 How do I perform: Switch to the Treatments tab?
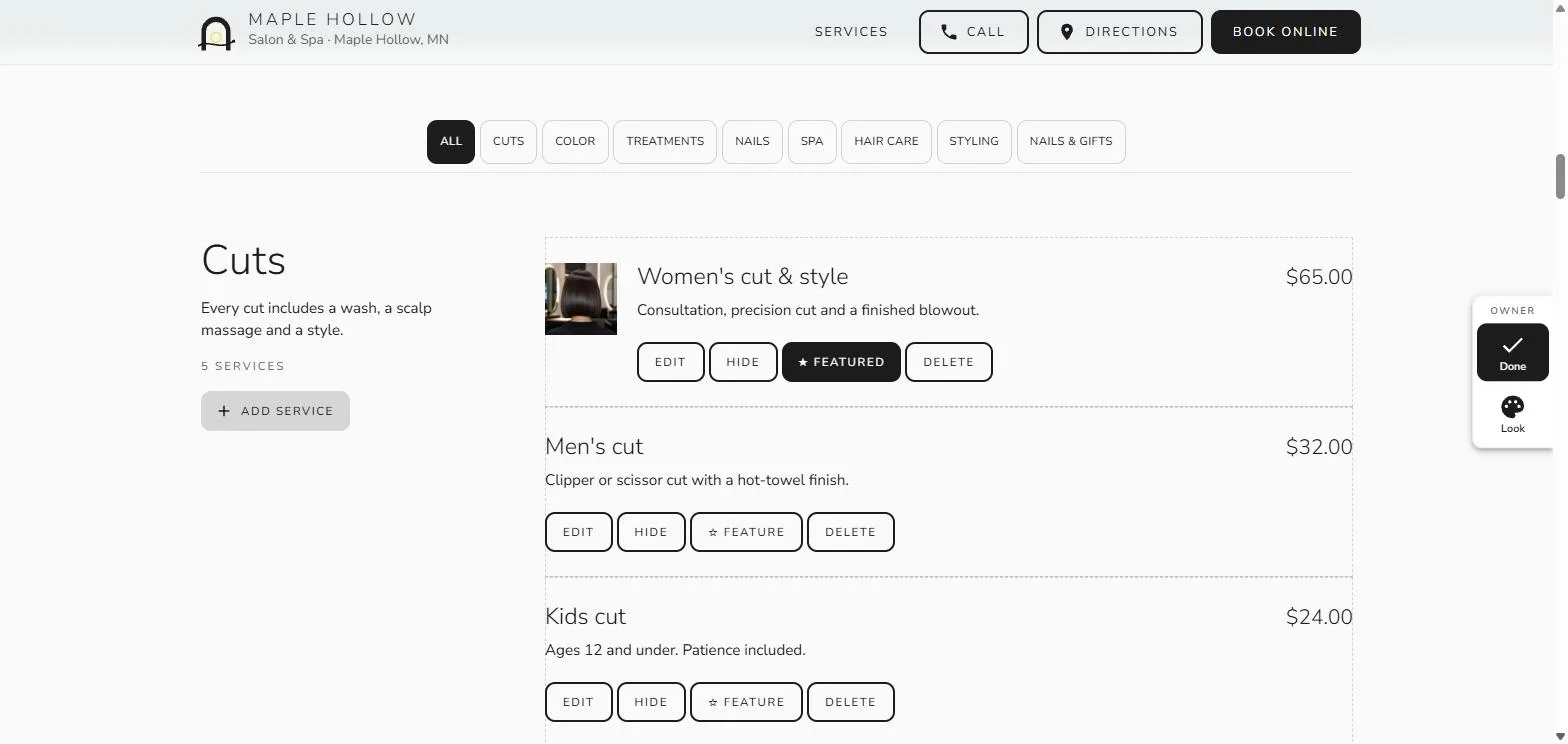(x=665, y=141)
